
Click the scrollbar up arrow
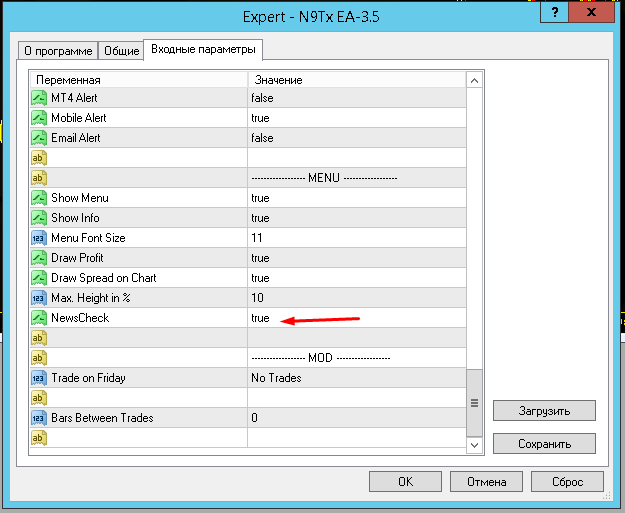pyautogui.click(x=474, y=81)
